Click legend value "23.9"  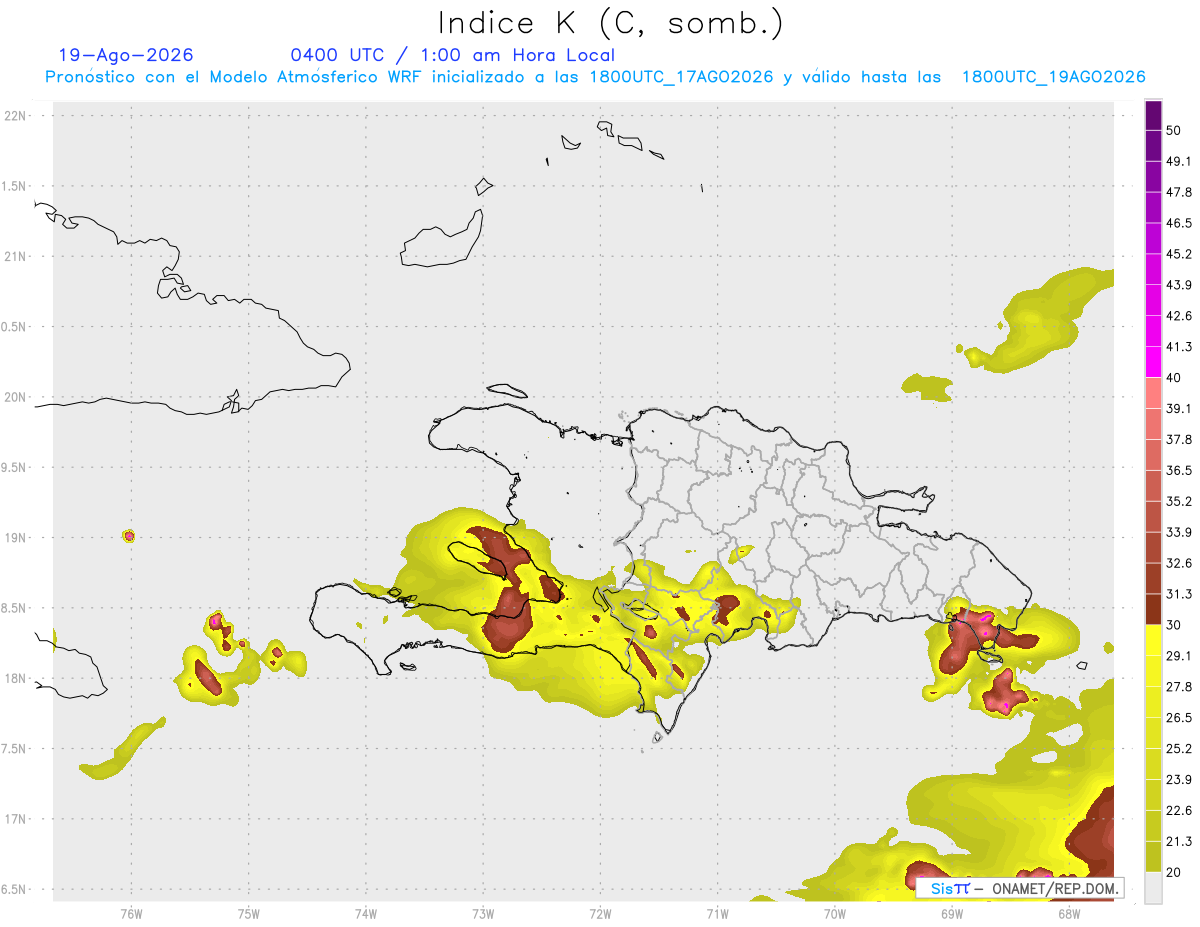(1178, 780)
